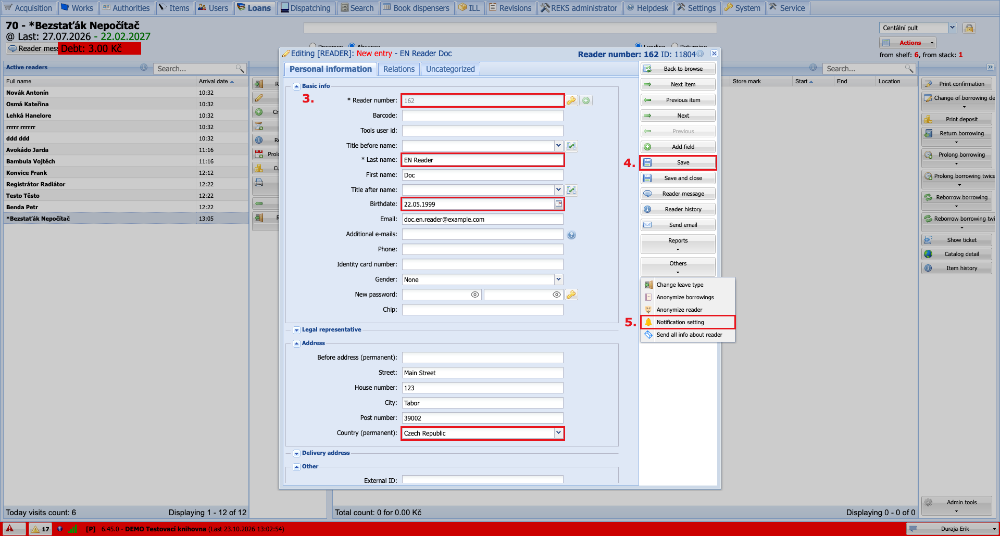
Task: Show the first New password field text
Action: click(474, 295)
